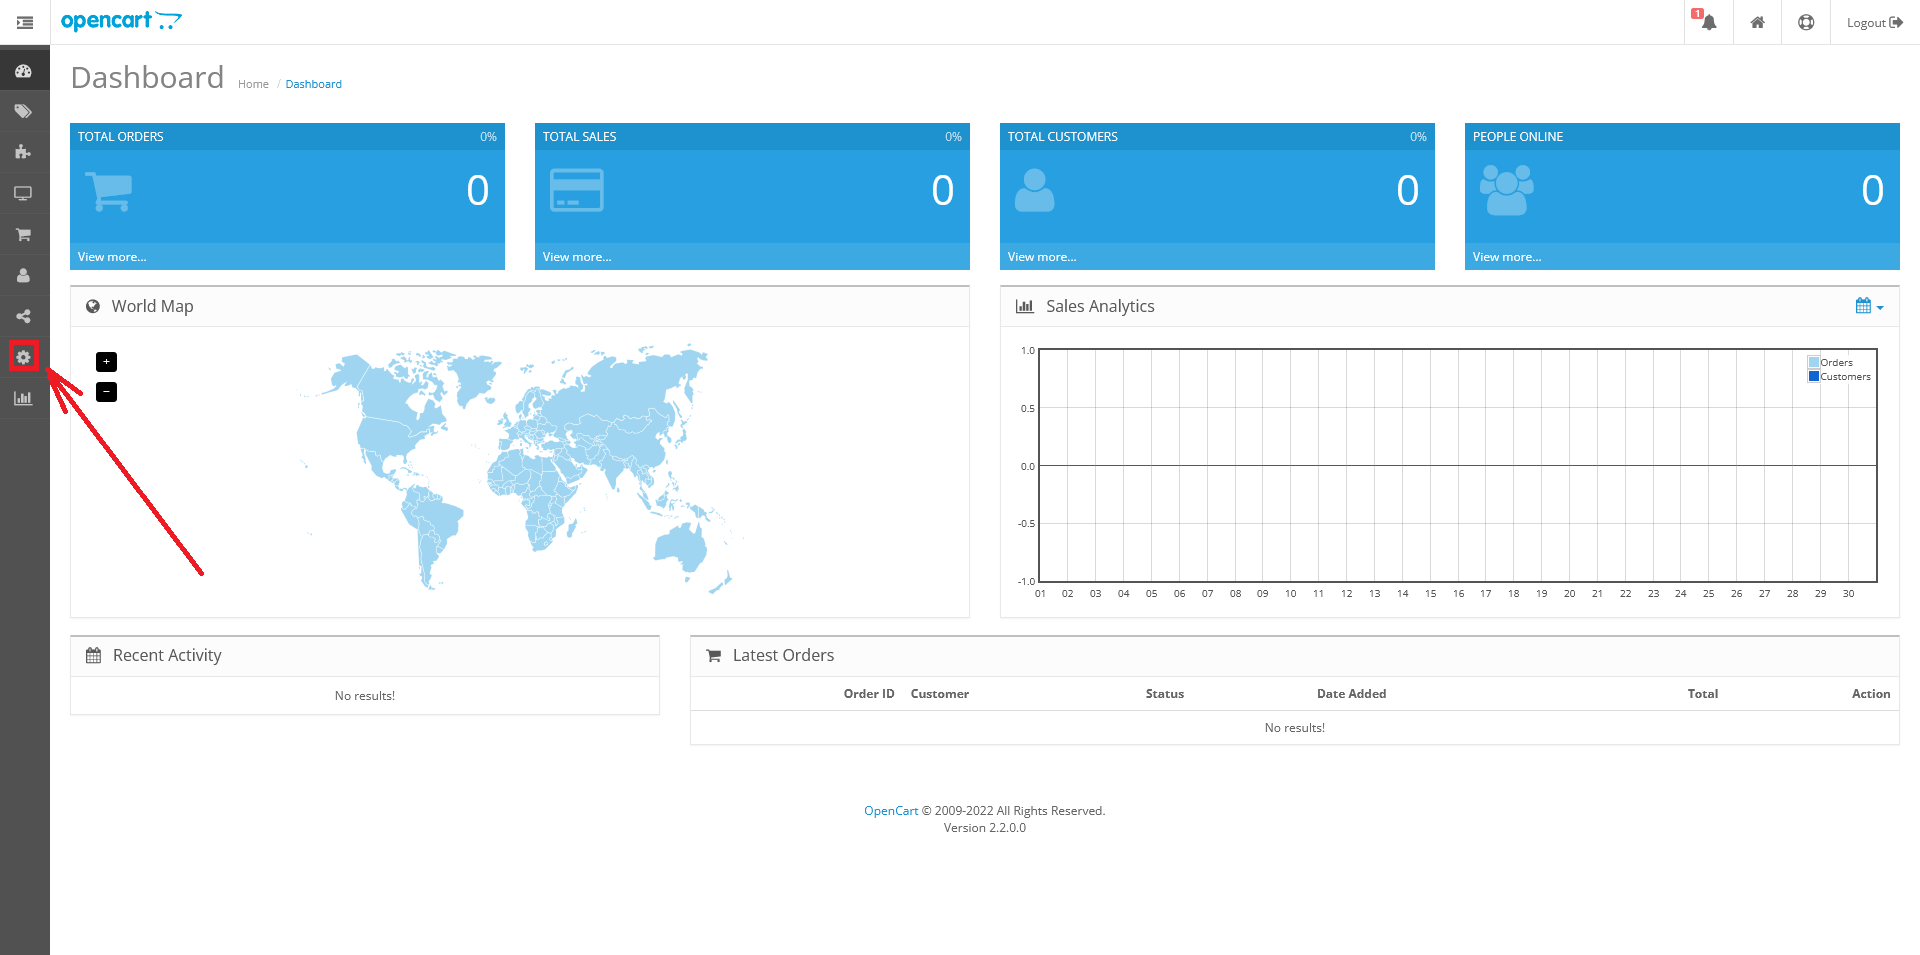This screenshot has width=1920, height=955.
Task: Open the Sales Analytics calendar range dropdown
Action: click(1869, 306)
